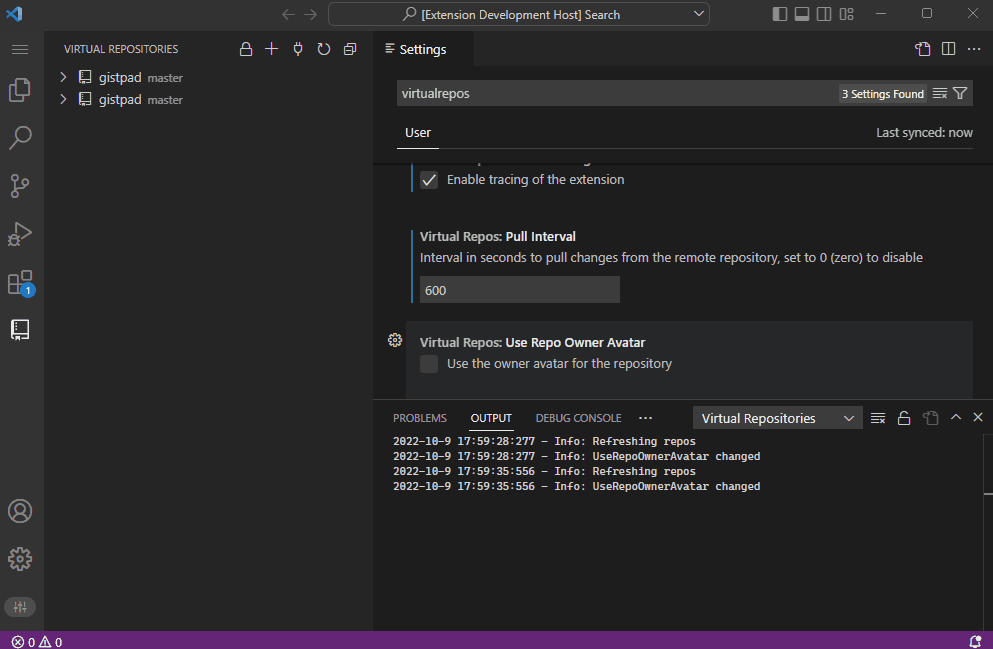The height and width of the screenshot is (649, 993).
Task: Click log line at 17:59:28:277 Refreshing repos
Action: click(x=544, y=441)
